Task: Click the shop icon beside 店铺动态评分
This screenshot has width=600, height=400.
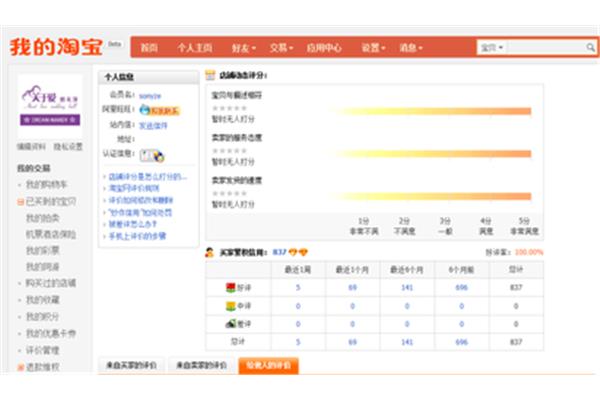Action: click(x=210, y=75)
